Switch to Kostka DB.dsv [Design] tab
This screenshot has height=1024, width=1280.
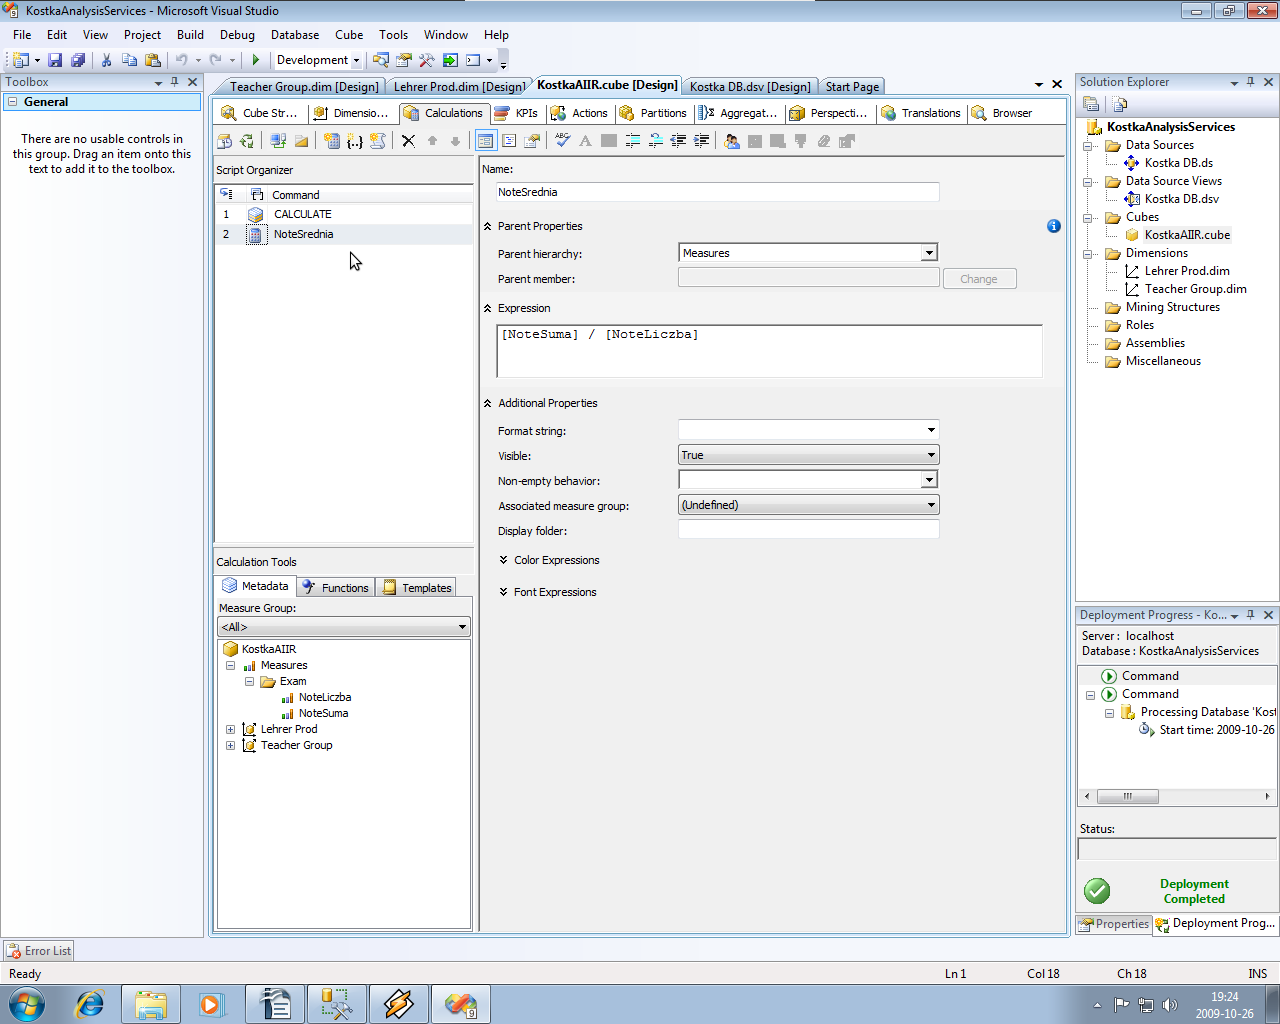point(750,87)
